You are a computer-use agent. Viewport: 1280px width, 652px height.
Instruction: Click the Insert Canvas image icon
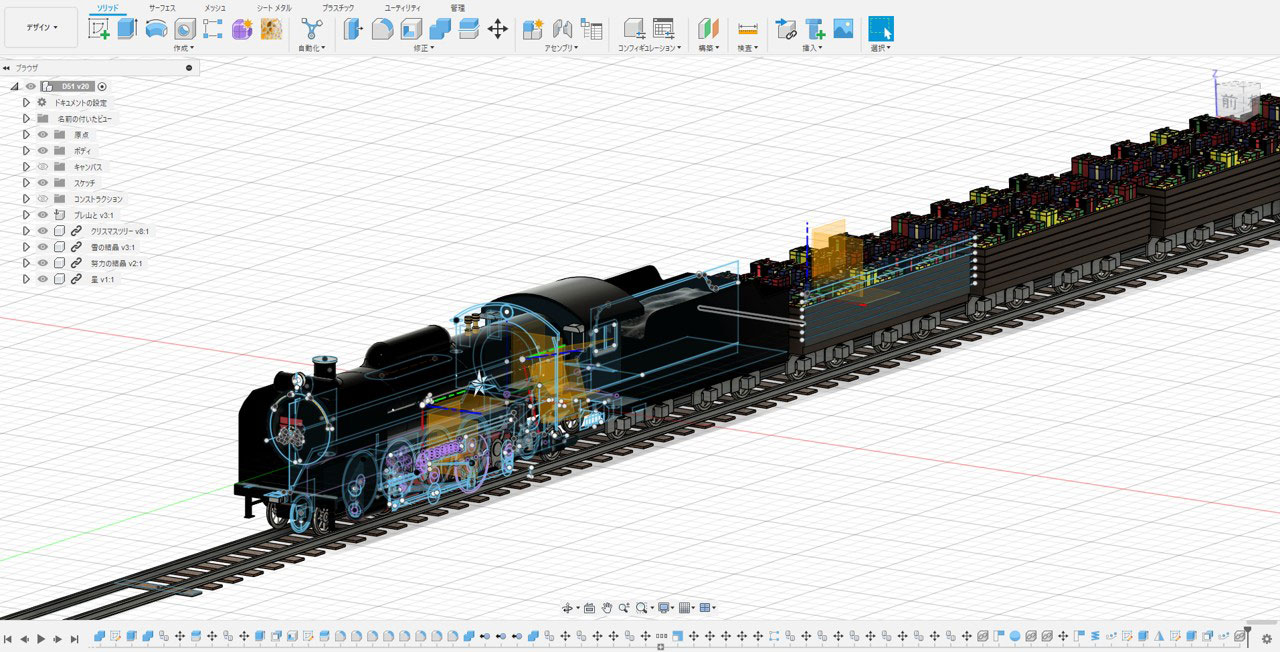pyautogui.click(x=843, y=29)
